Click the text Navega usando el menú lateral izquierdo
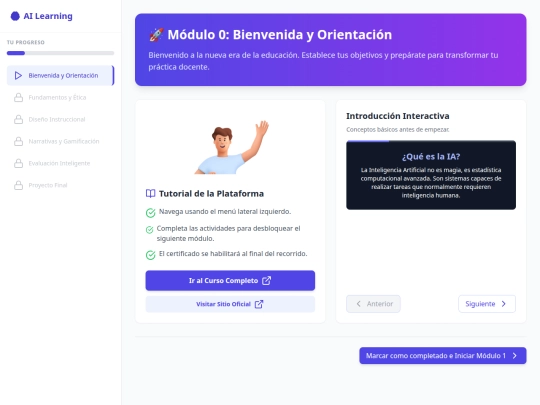This screenshot has width=540, height=405. (x=225, y=211)
